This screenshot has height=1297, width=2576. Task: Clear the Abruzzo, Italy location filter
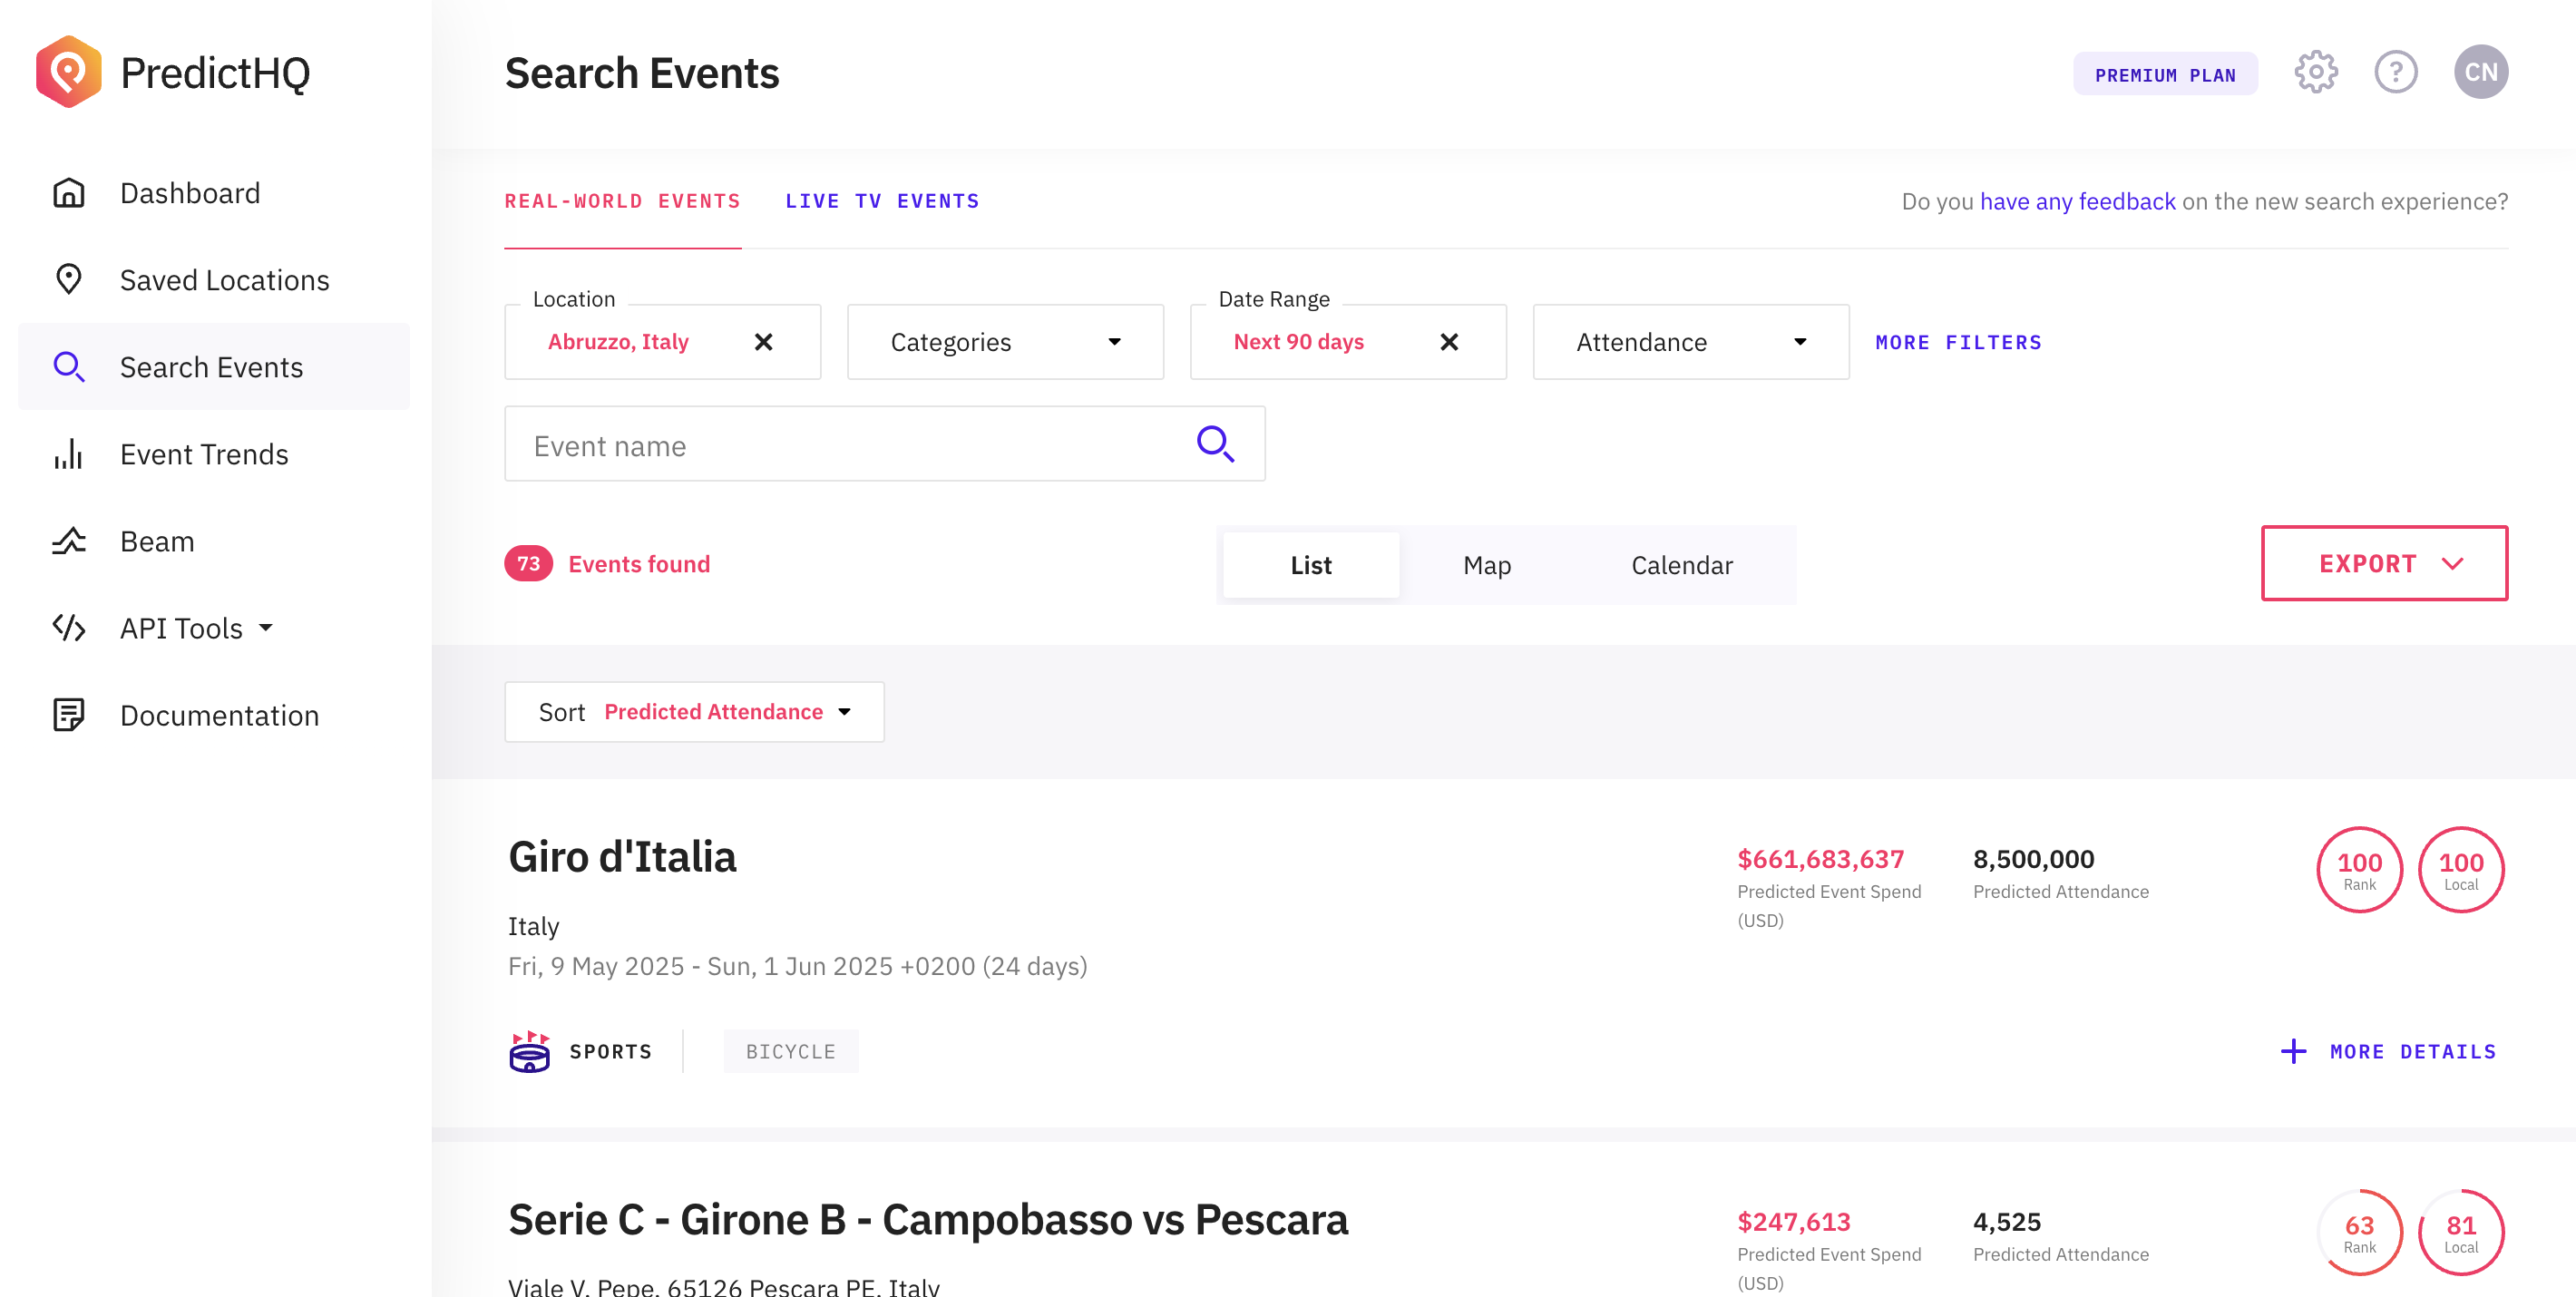764,342
